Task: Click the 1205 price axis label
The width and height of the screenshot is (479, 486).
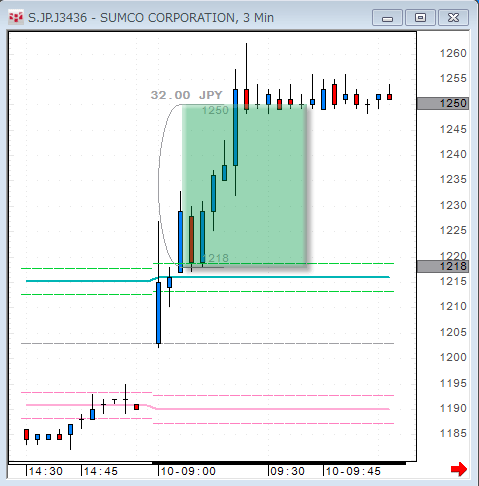Action: 453,332
